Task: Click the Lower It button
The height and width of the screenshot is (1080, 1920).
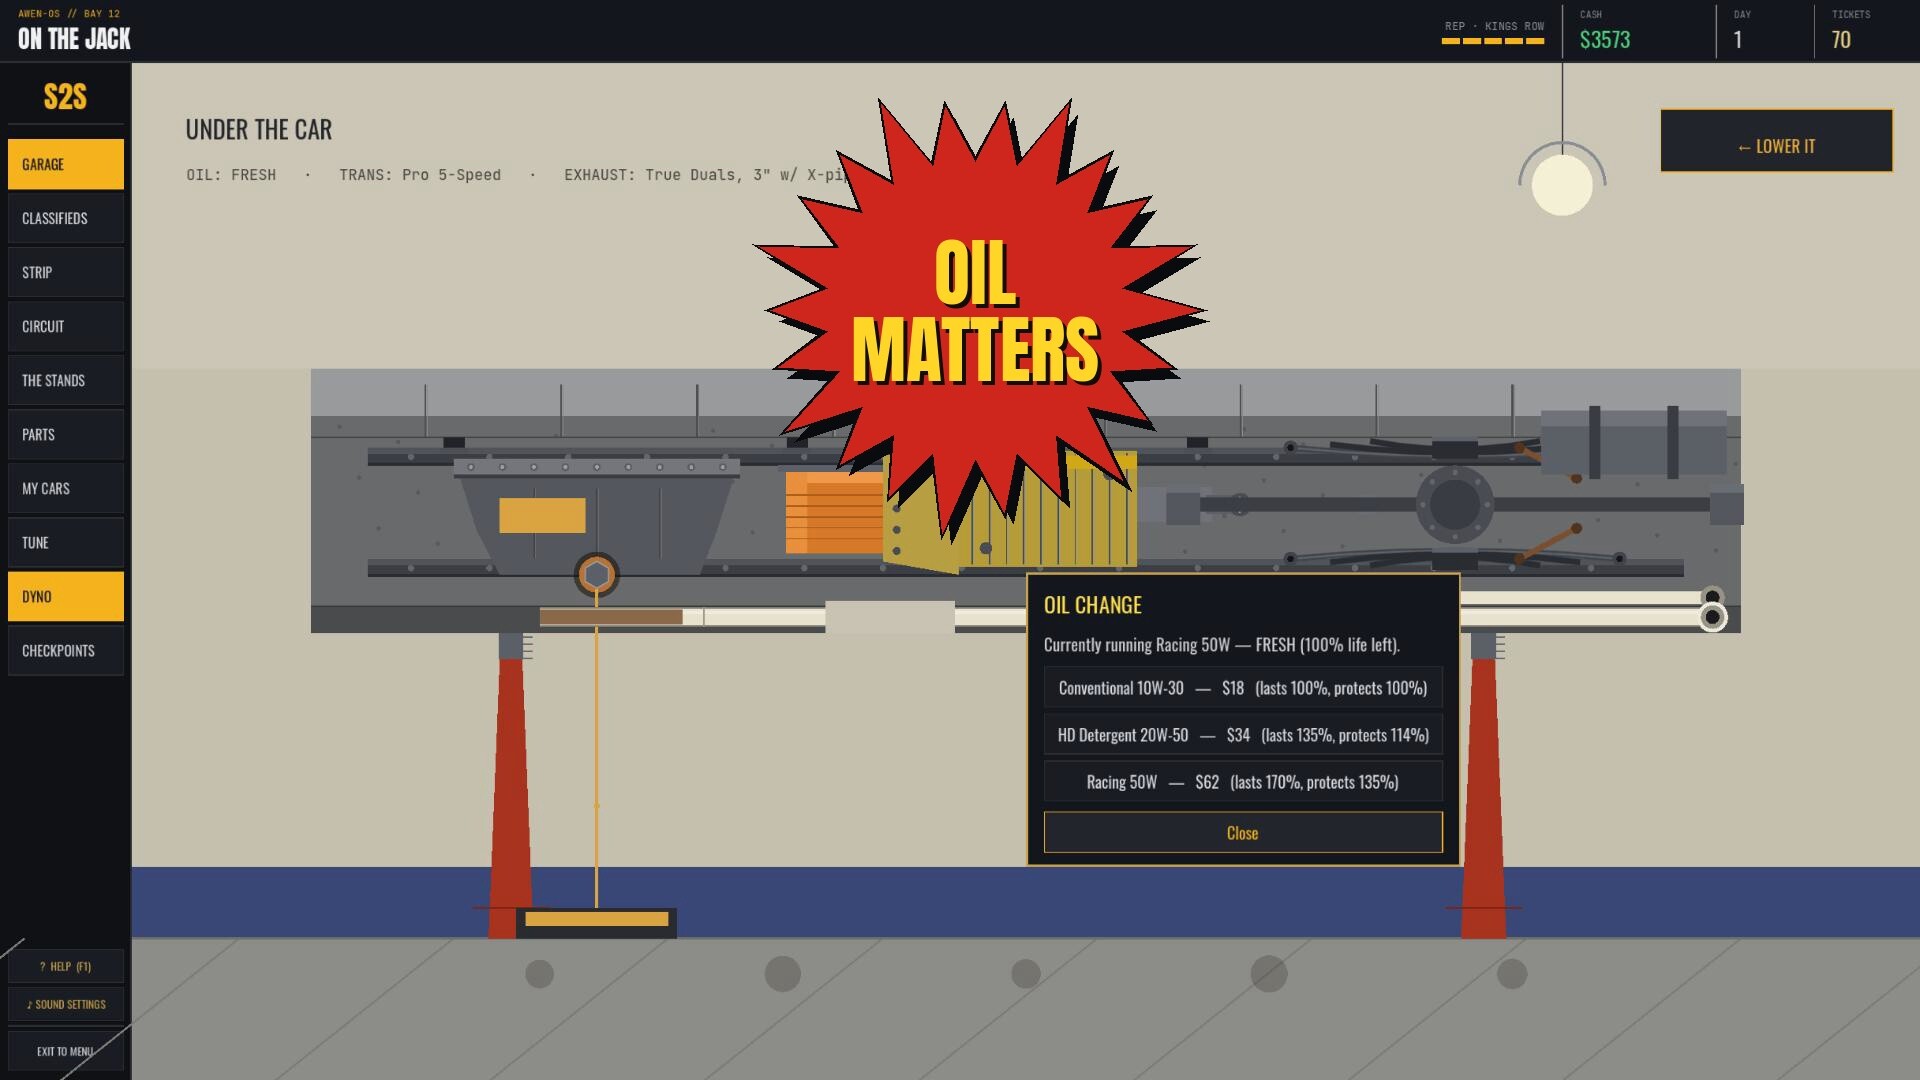Action: [x=1776, y=141]
